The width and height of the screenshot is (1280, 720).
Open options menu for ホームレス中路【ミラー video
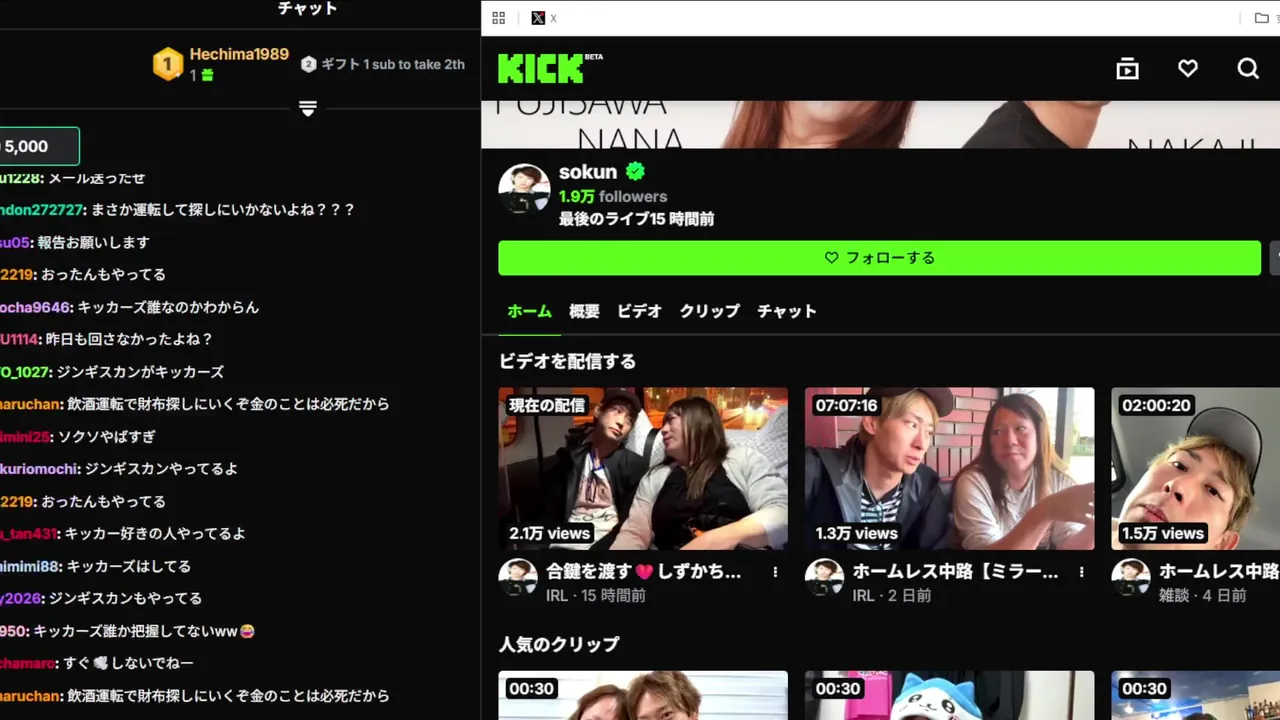point(1081,572)
